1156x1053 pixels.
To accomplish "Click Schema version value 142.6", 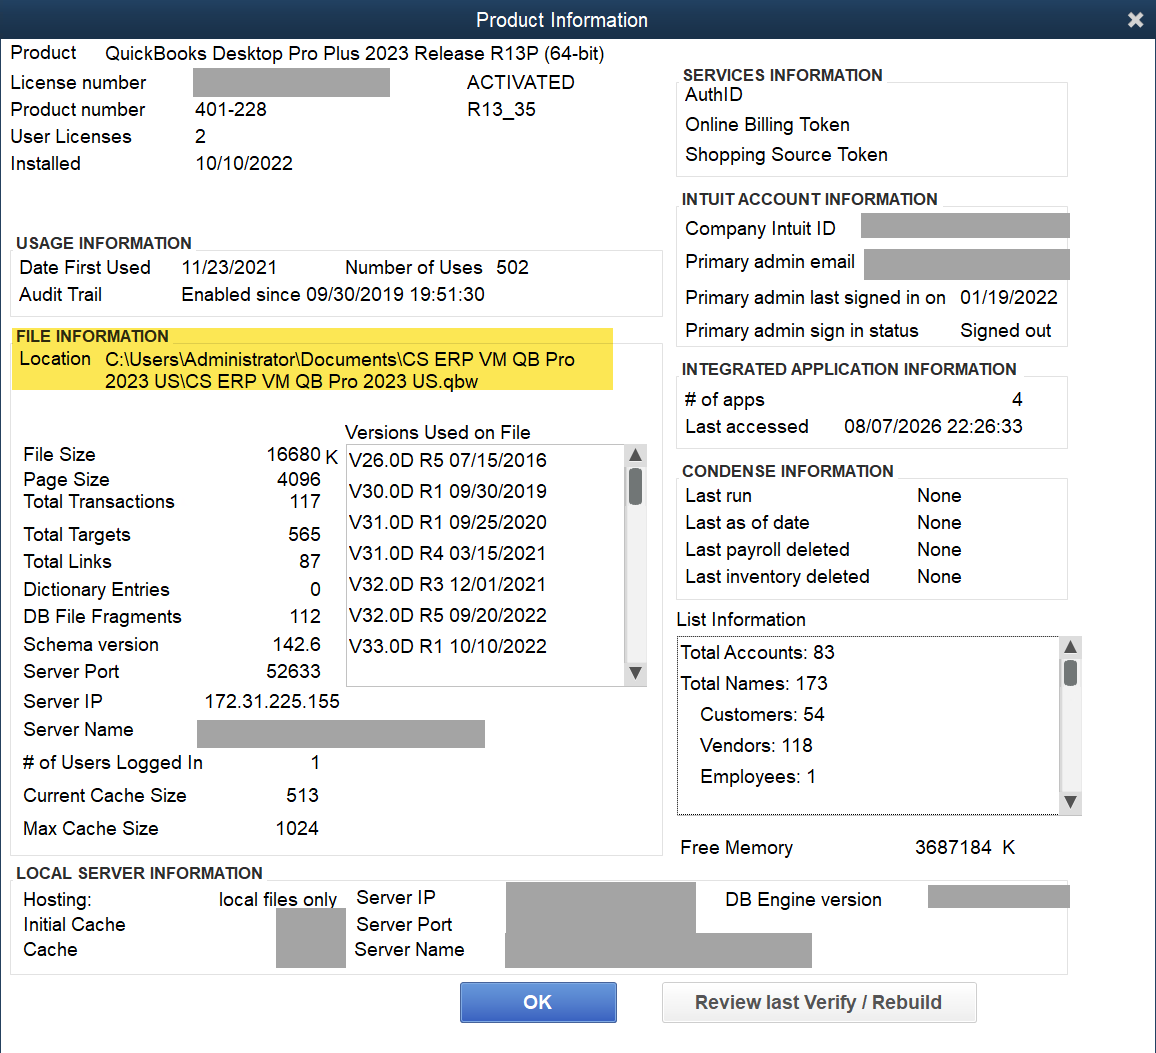I will [x=297, y=644].
